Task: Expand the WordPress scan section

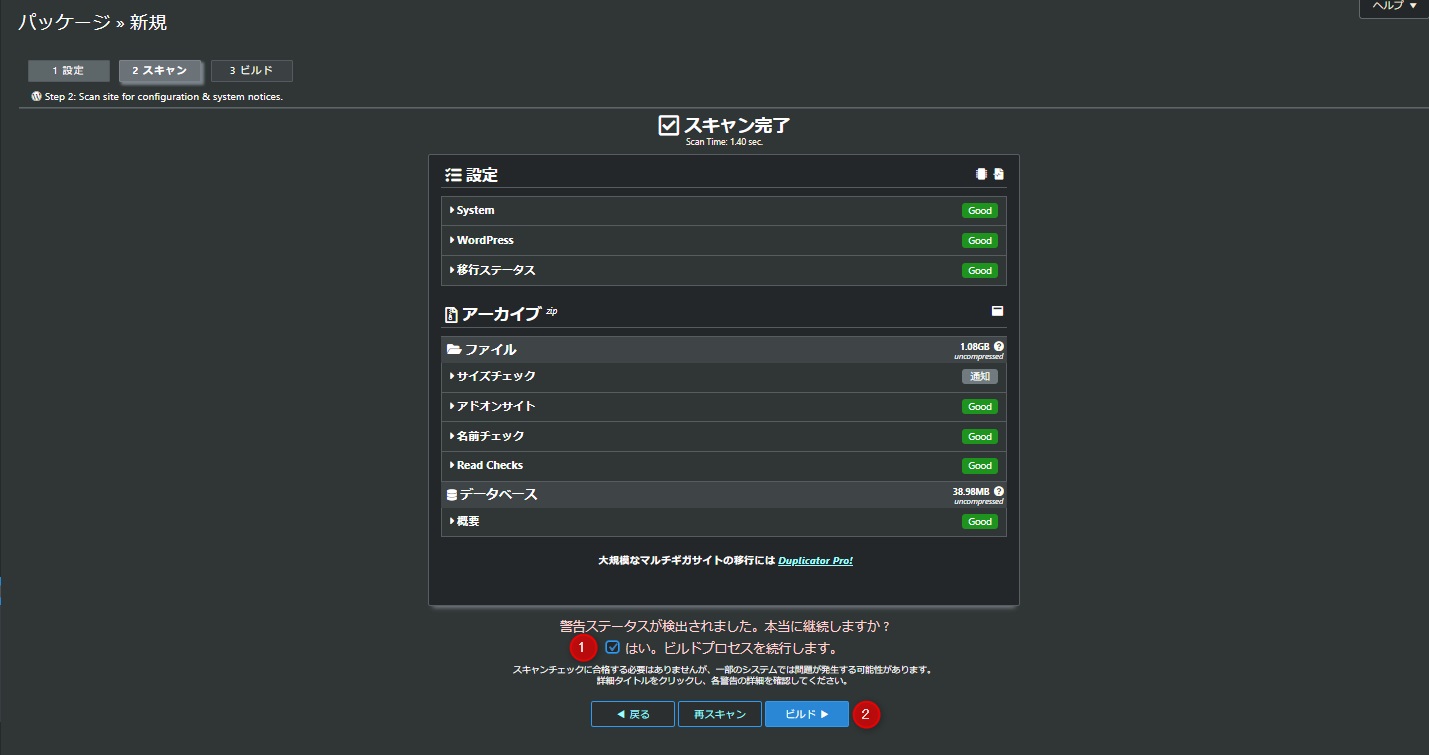Action: [485, 241]
